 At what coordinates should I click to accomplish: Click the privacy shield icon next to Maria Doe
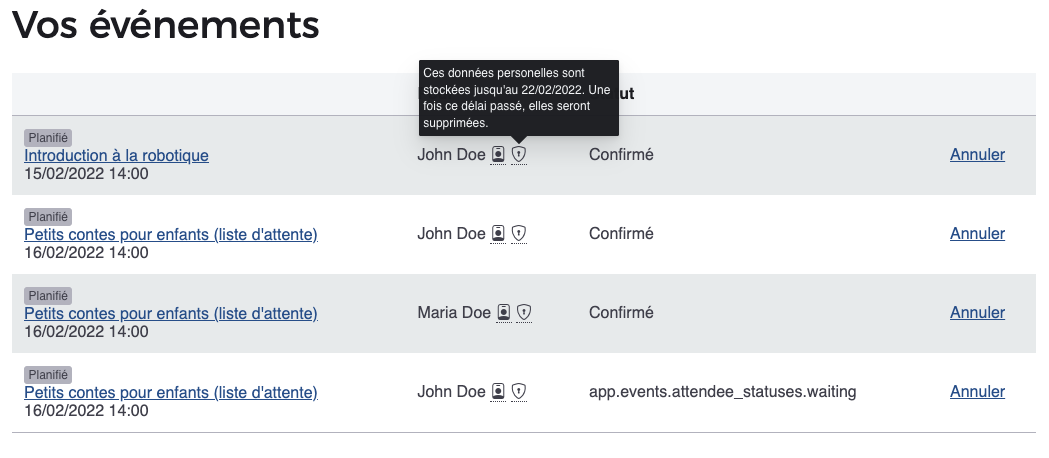coord(524,312)
